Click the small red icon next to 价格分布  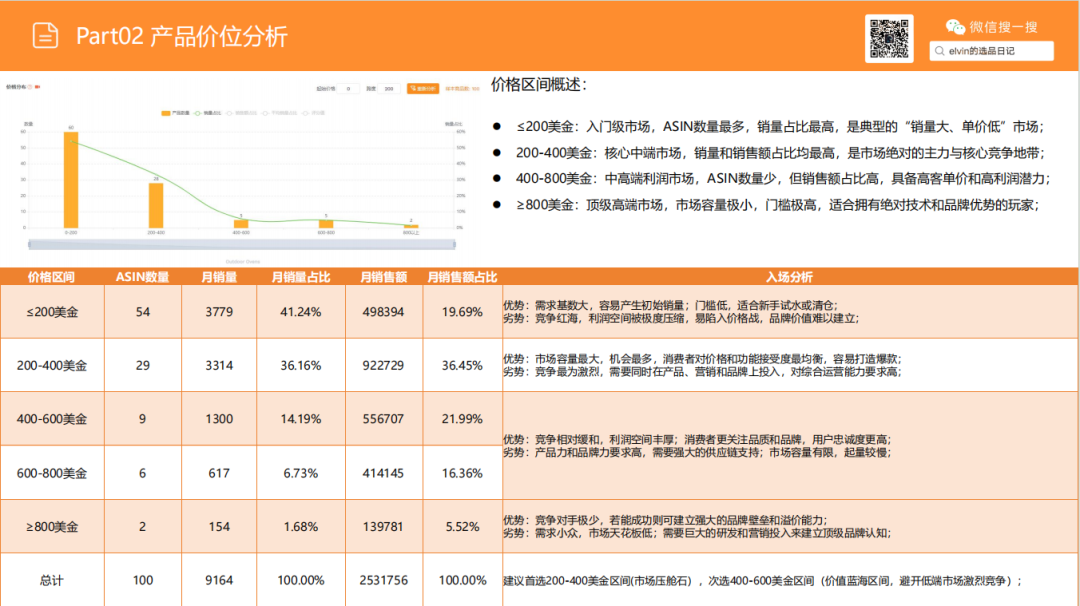coord(38,87)
